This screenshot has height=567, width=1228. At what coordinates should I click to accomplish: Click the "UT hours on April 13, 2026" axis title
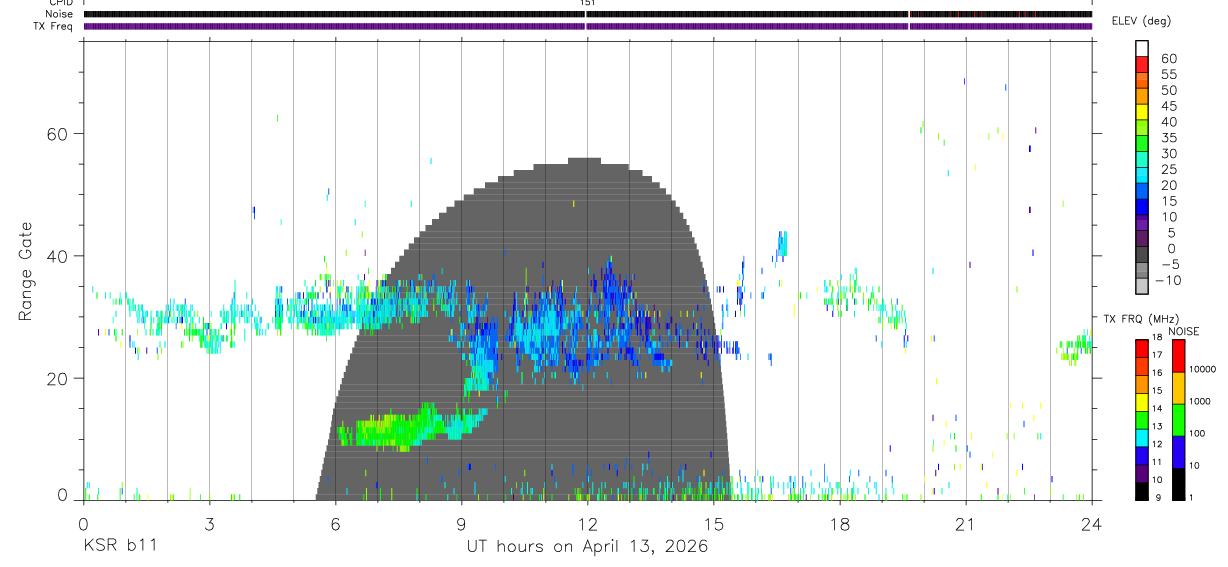click(587, 547)
